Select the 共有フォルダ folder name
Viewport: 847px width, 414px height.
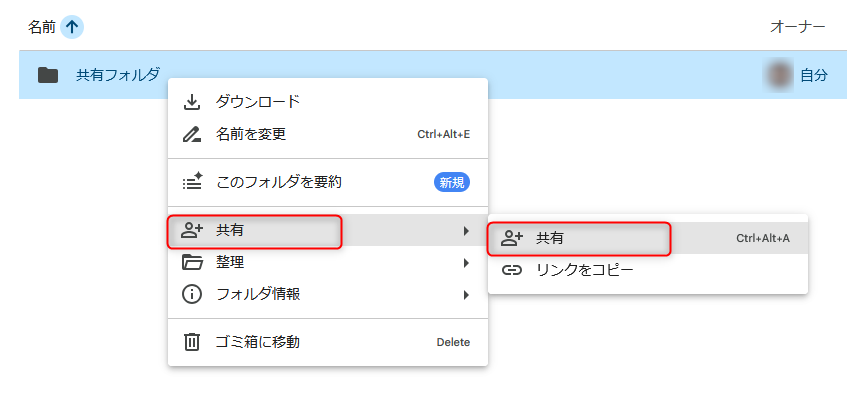[x=118, y=75]
